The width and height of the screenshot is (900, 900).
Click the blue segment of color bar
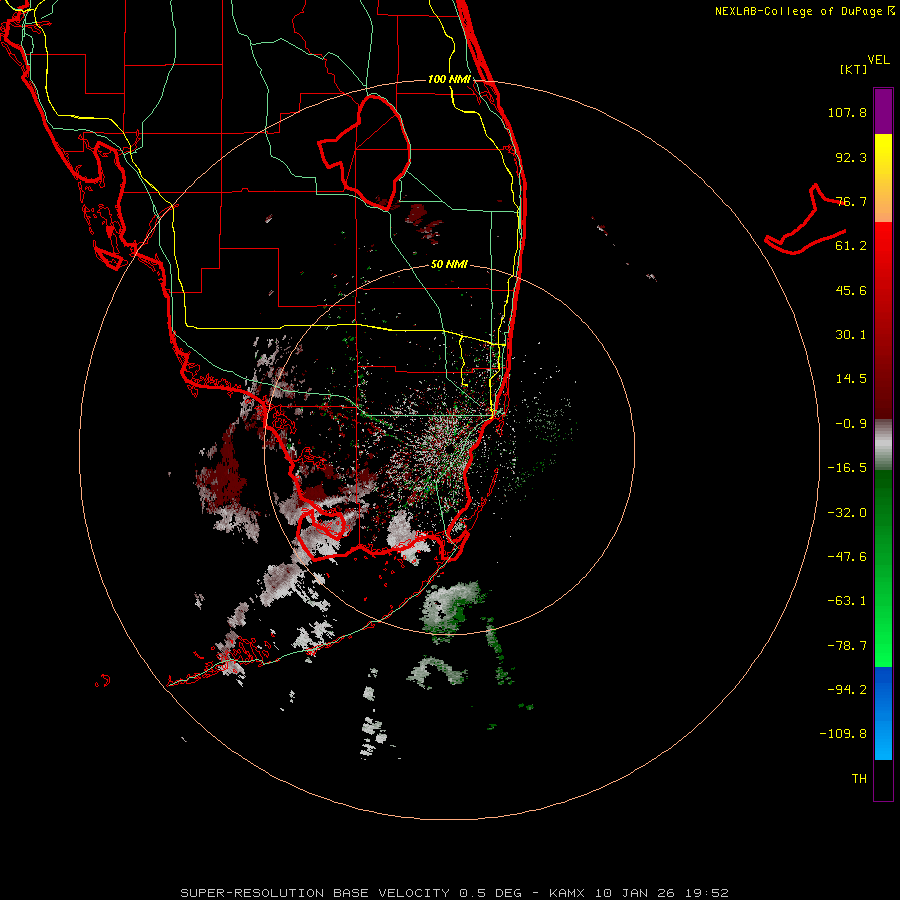[x=883, y=713]
